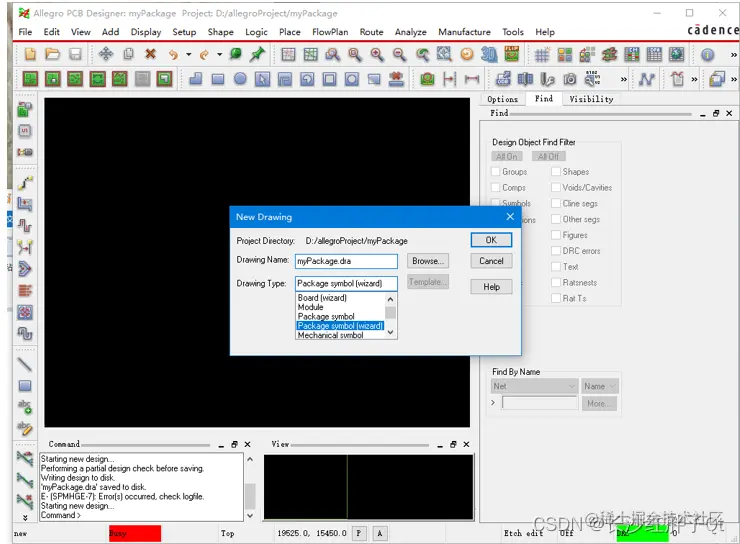The height and width of the screenshot is (544, 740).
Task: Click the Add Text abc icon
Action: pos(25,407)
